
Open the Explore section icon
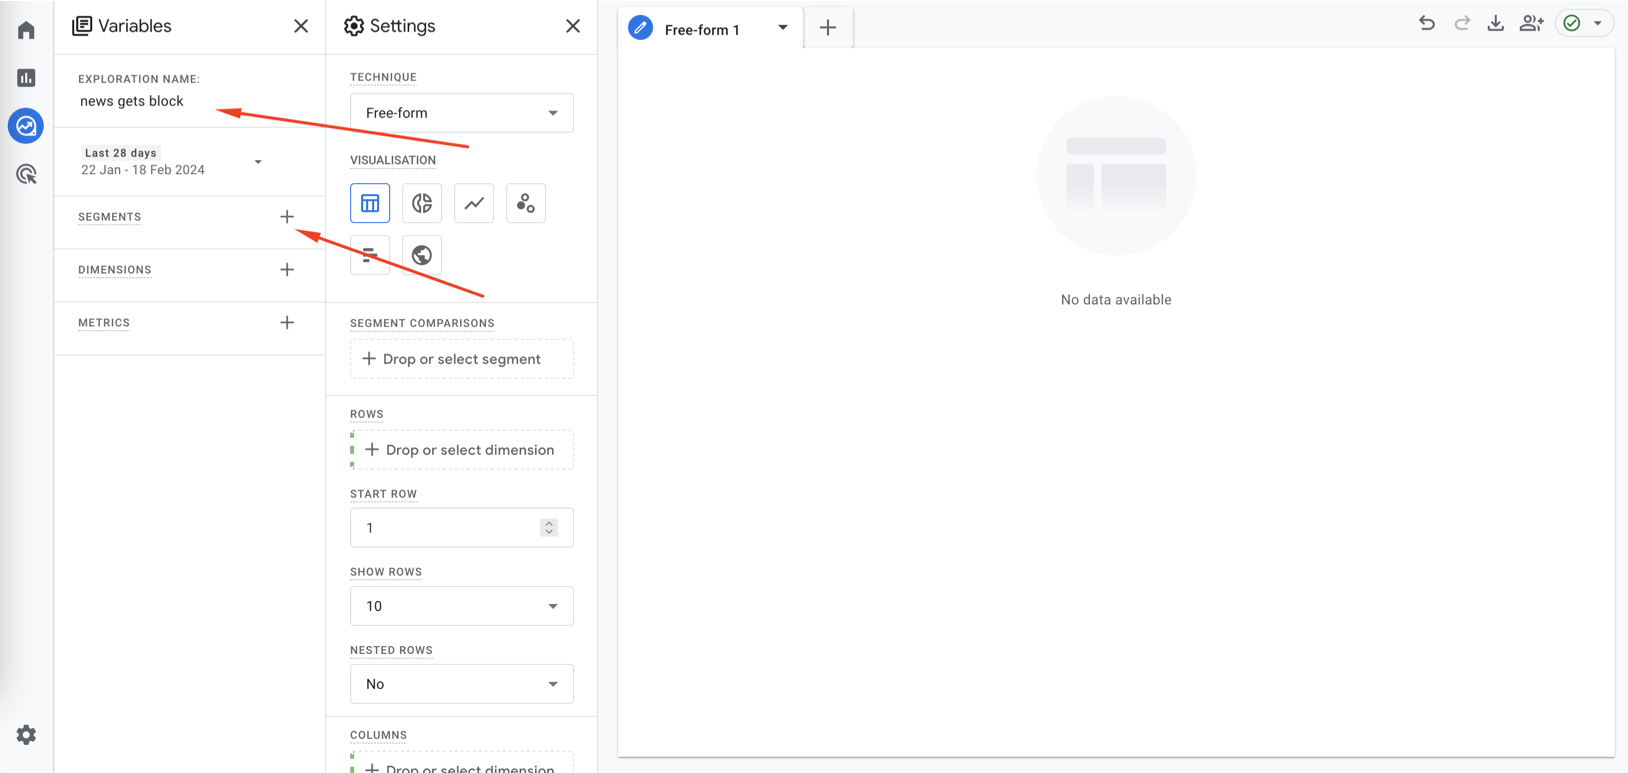[x=26, y=126]
